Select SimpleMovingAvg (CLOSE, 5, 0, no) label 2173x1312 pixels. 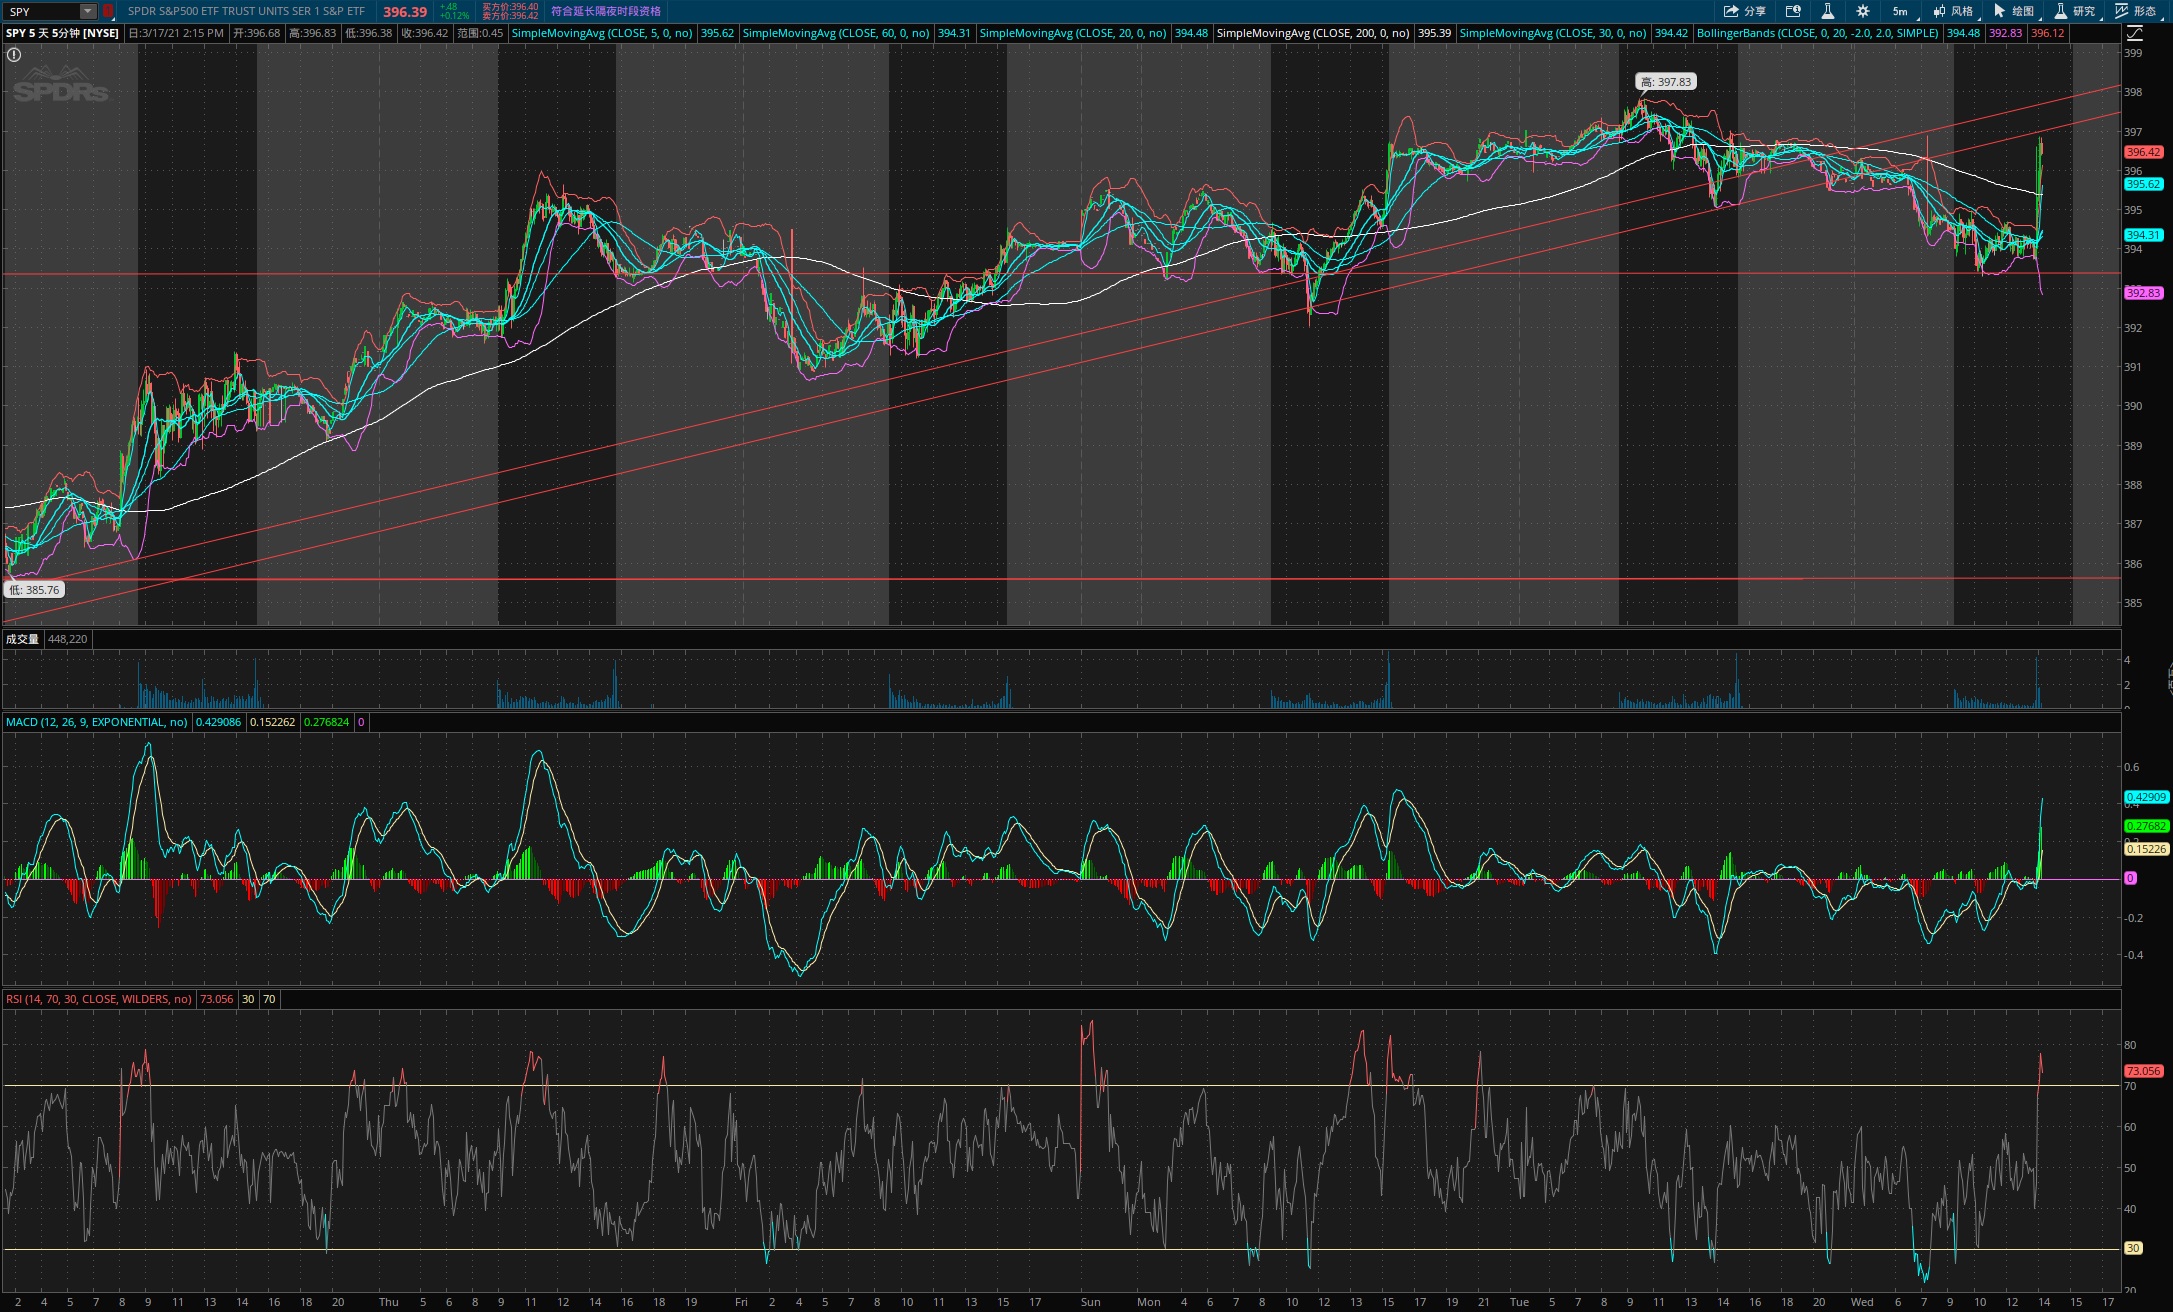[x=602, y=33]
